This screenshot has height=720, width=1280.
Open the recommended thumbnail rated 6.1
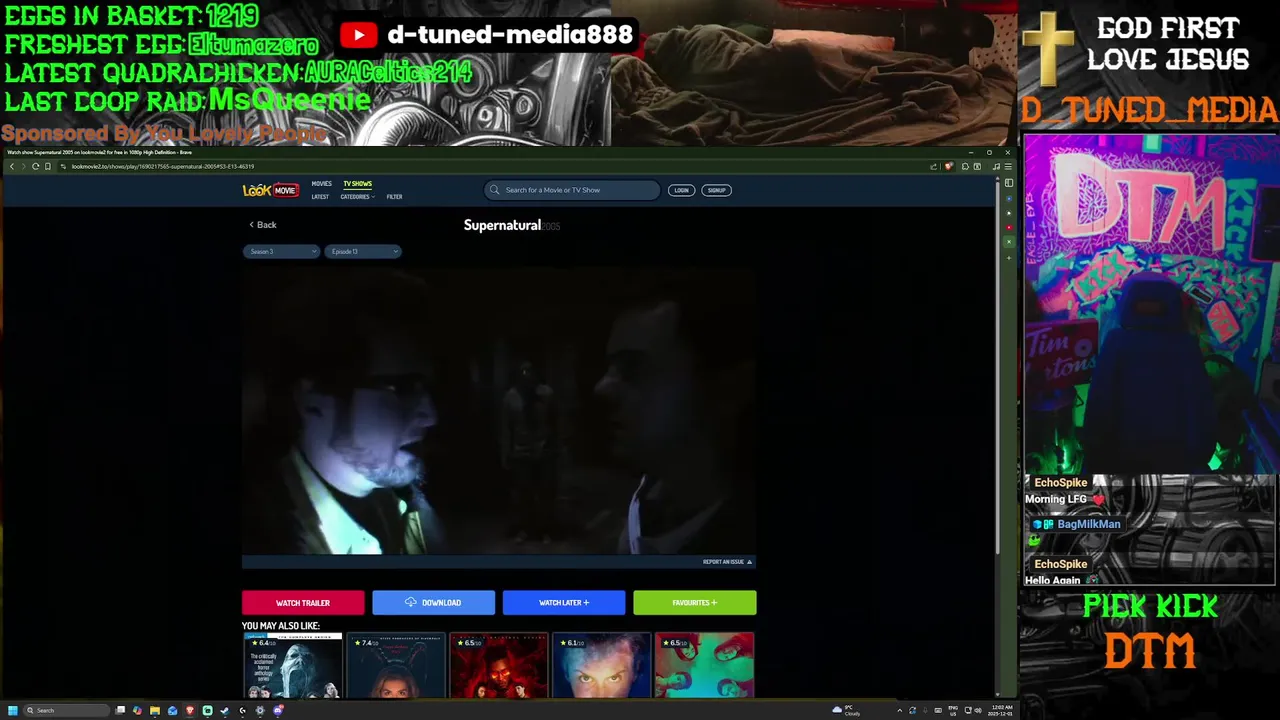coord(601,665)
